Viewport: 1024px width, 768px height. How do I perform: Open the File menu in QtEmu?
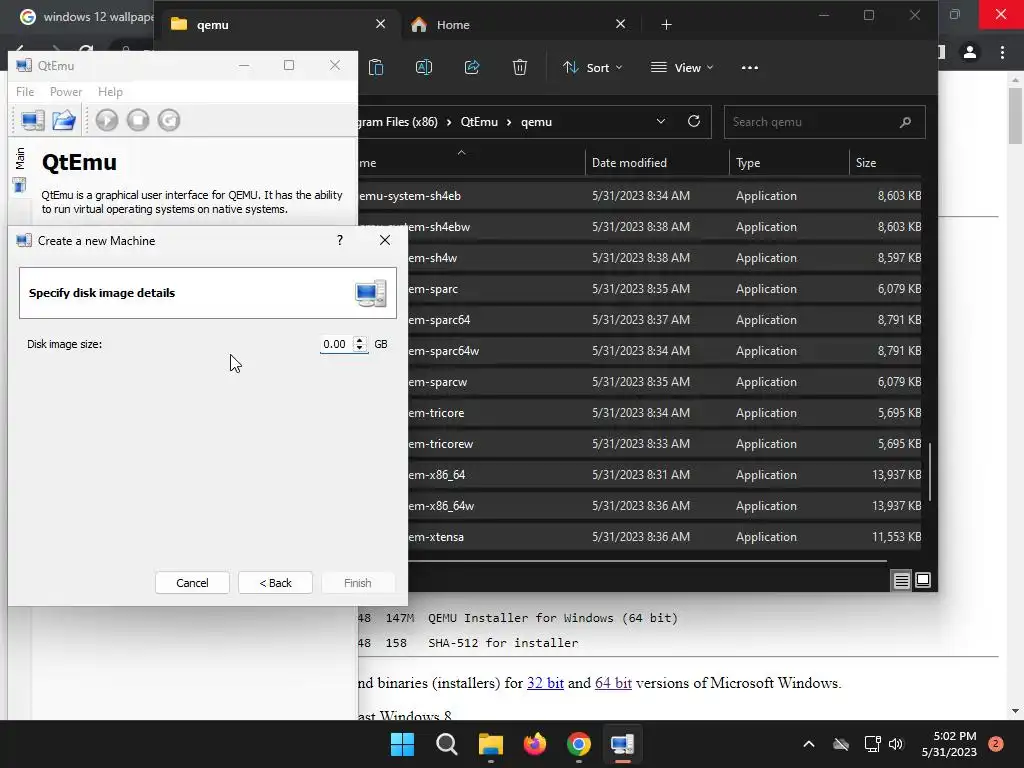tap(25, 92)
